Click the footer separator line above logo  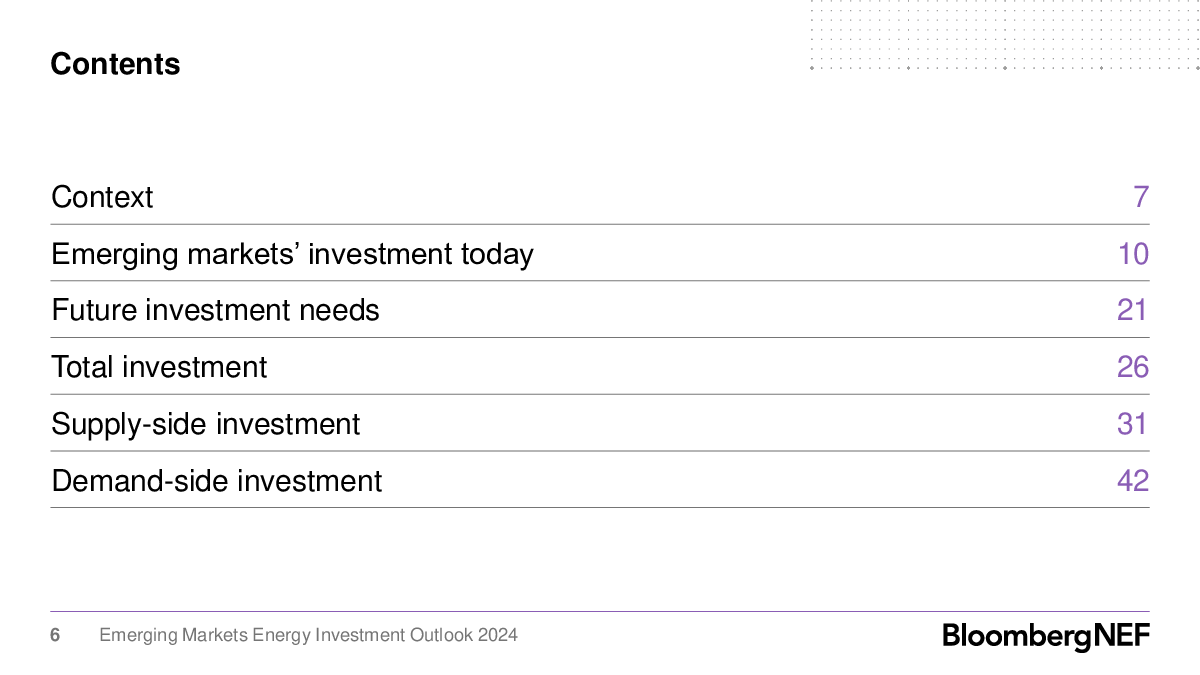coord(600,611)
